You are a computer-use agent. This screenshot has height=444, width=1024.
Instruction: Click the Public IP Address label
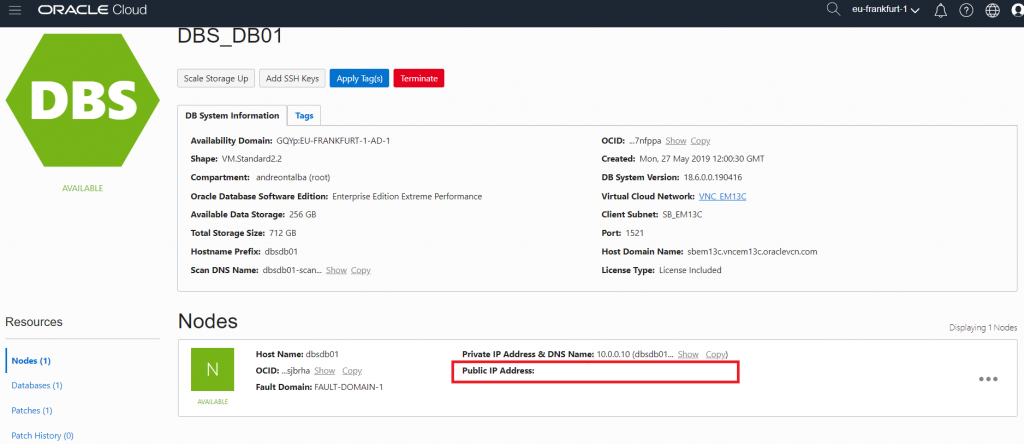point(498,371)
